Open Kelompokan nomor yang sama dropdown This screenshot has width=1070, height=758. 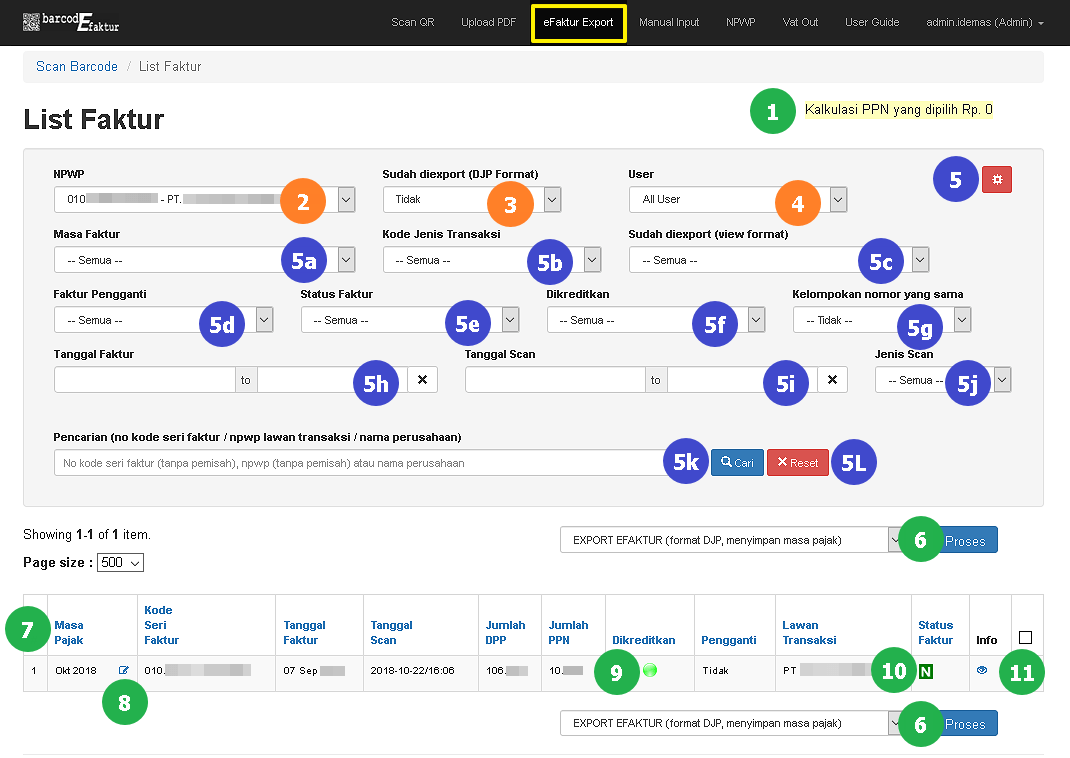pos(882,320)
